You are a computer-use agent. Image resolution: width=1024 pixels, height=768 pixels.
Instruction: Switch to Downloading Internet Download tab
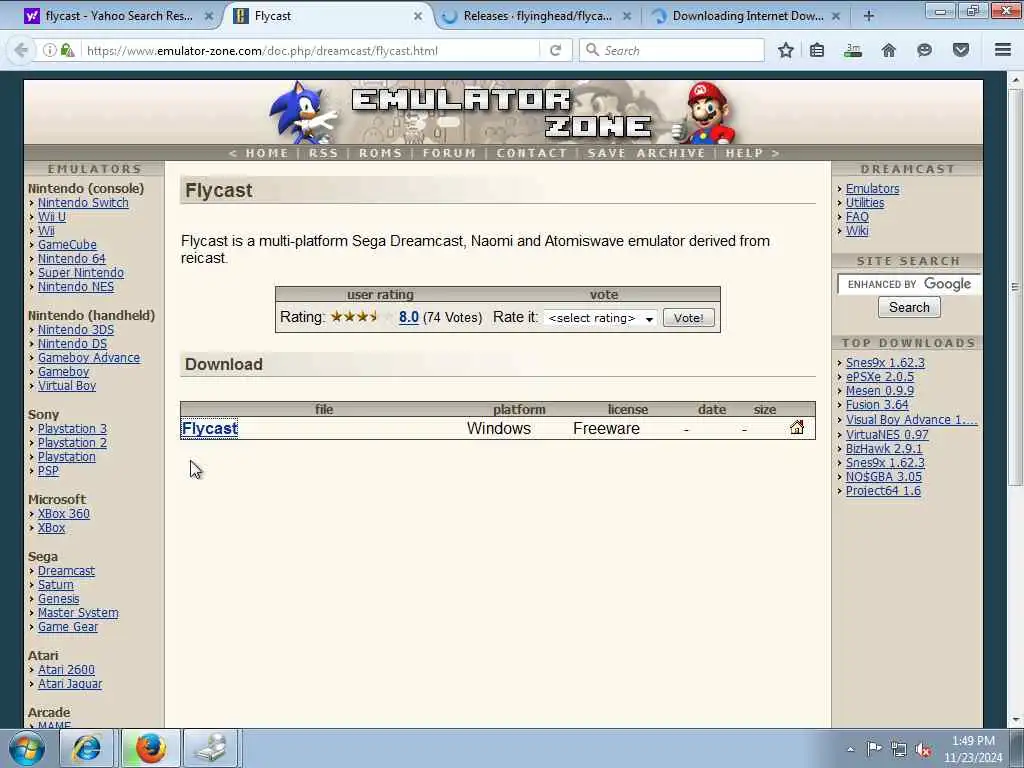pos(747,16)
